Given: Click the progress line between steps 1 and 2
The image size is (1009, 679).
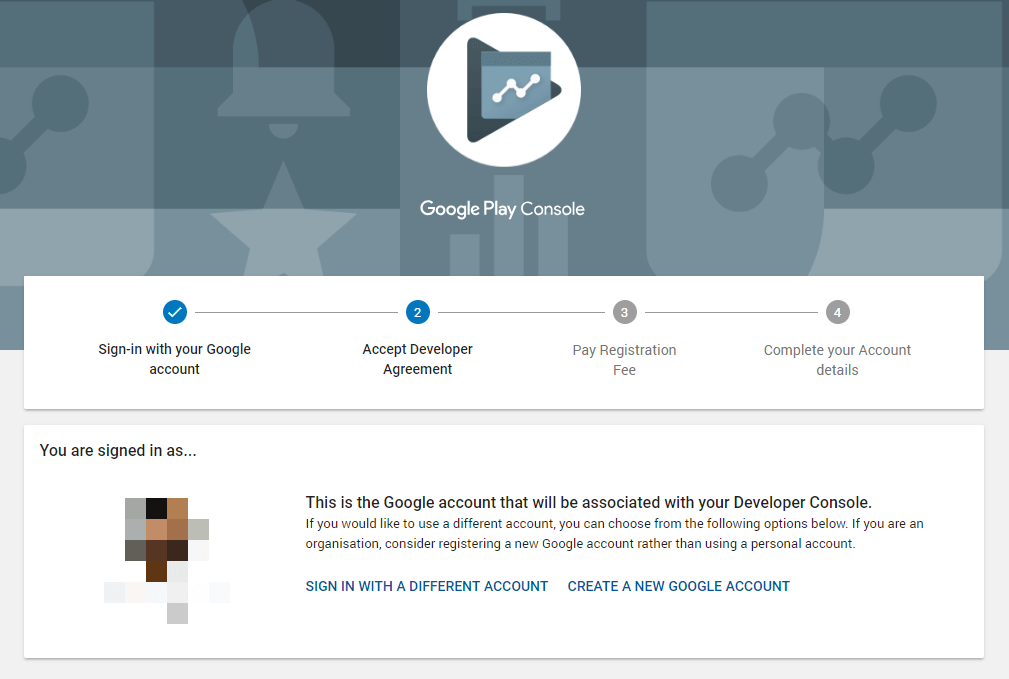Looking at the screenshot, I should click(x=296, y=313).
